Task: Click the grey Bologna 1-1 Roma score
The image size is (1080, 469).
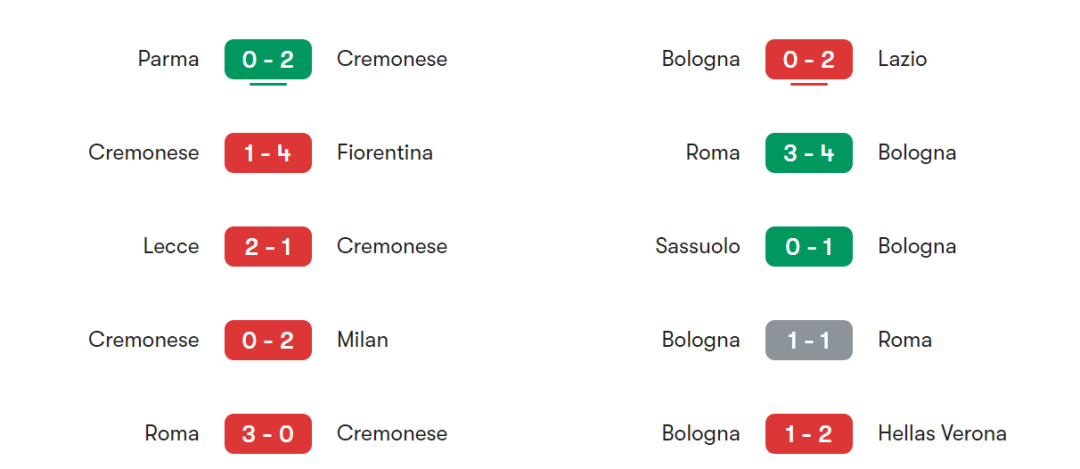Action: [x=809, y=340]
